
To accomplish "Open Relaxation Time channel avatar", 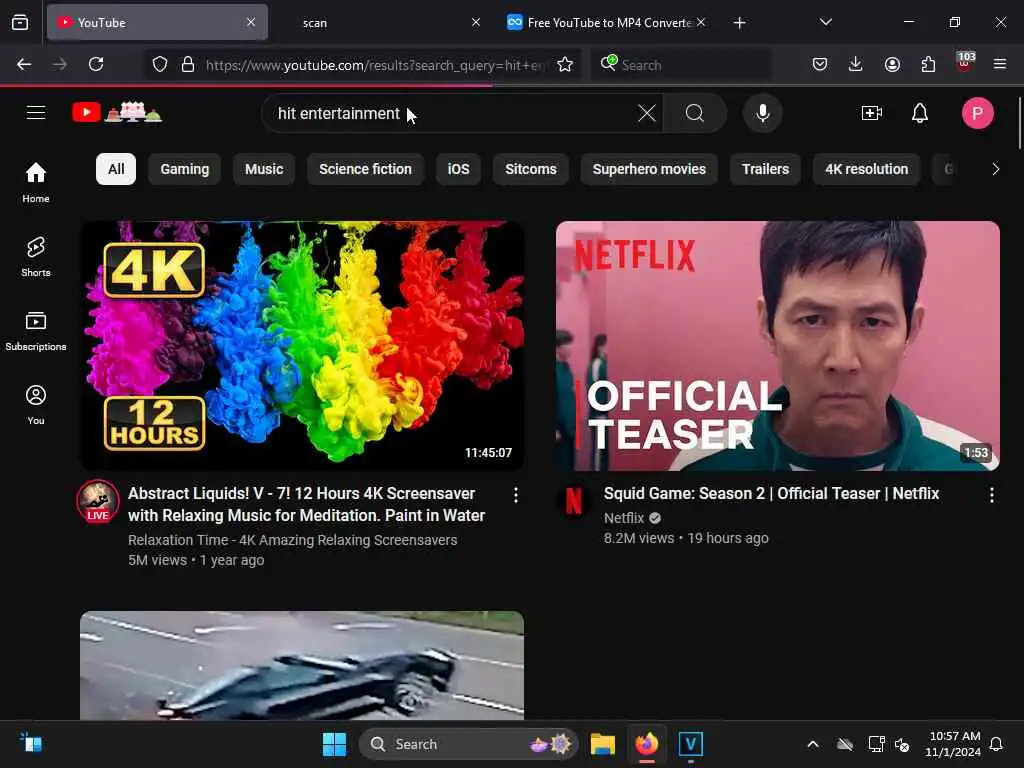I will tap(98, 501).
